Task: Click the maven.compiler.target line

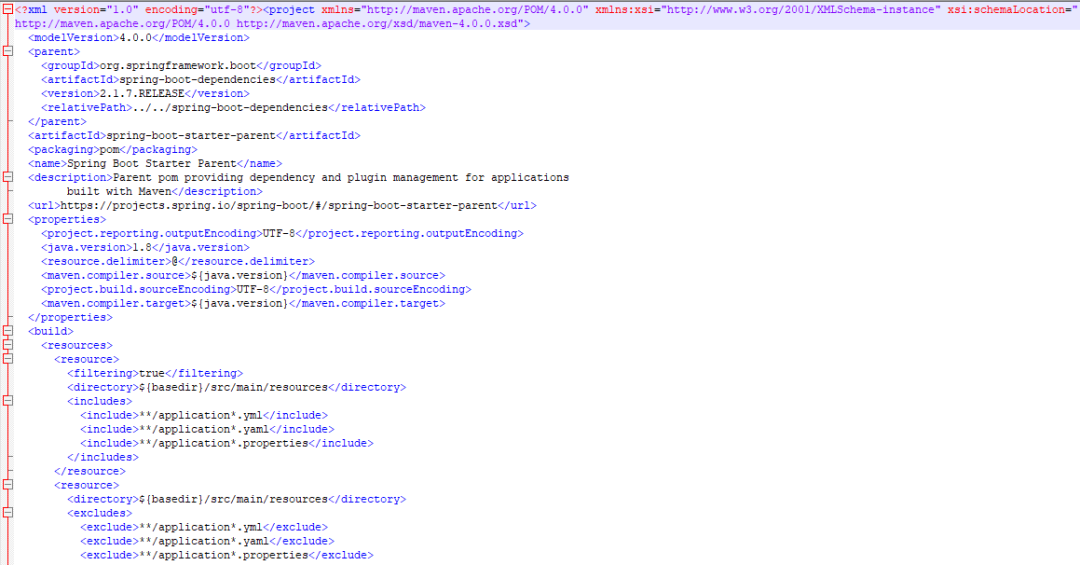Action: (x=243, y=303)
